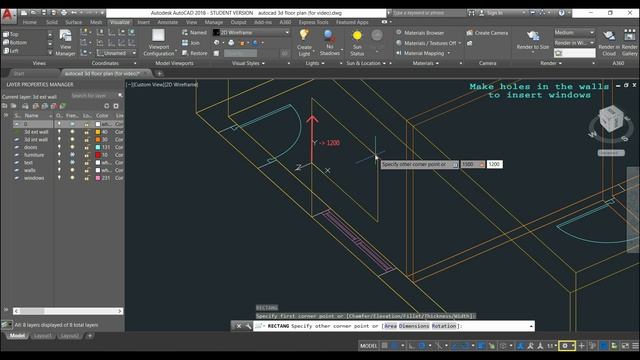Toggle On/Off bulb for furniture layer

pos(59,155)
